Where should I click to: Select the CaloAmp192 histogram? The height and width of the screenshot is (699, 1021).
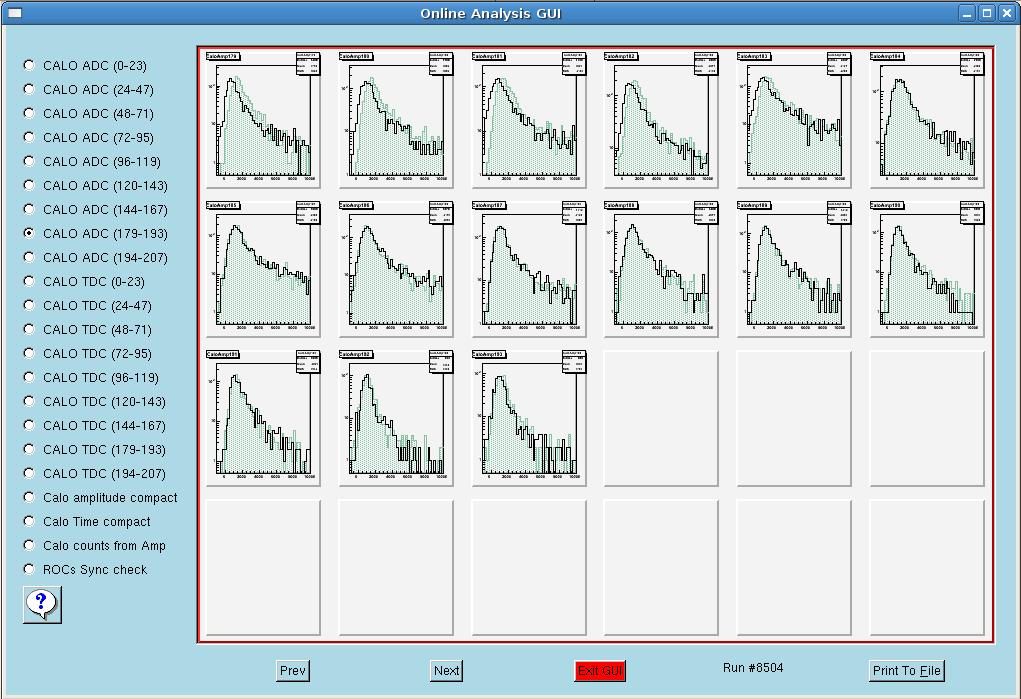click(x=396, y=418)
